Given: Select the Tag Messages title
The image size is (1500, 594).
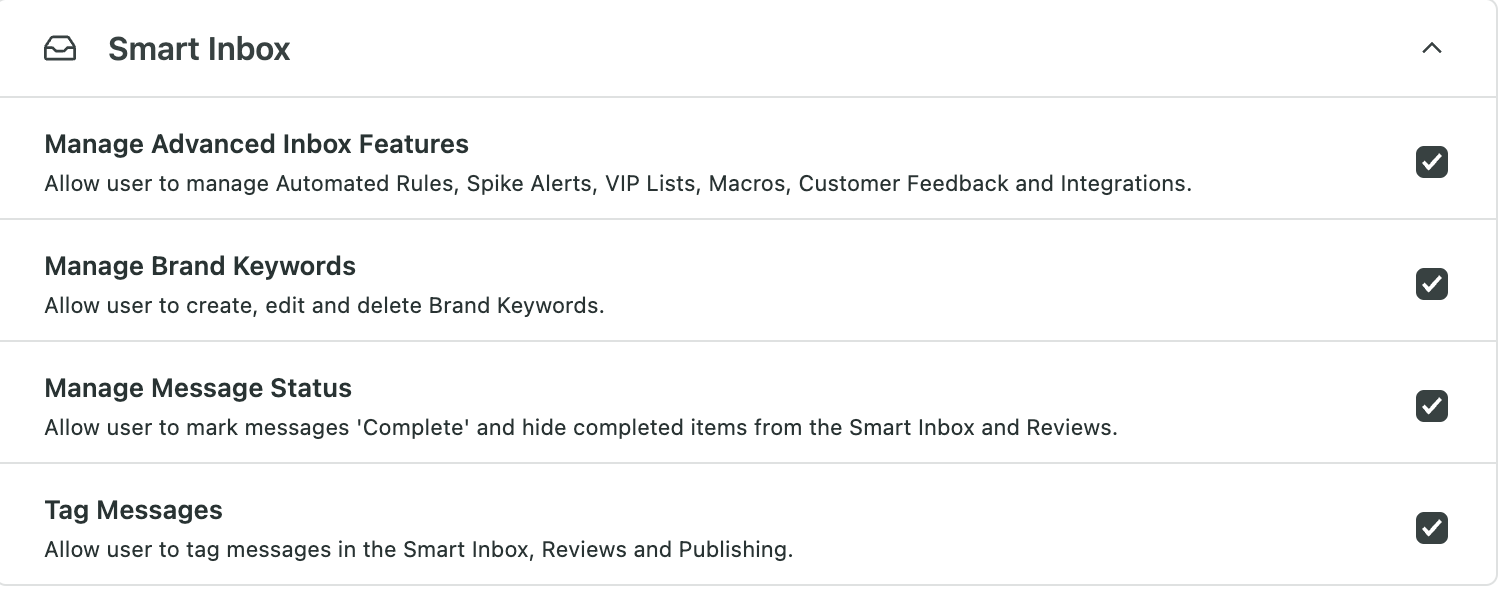Looking at the screenshot, I should click(134, 510).
